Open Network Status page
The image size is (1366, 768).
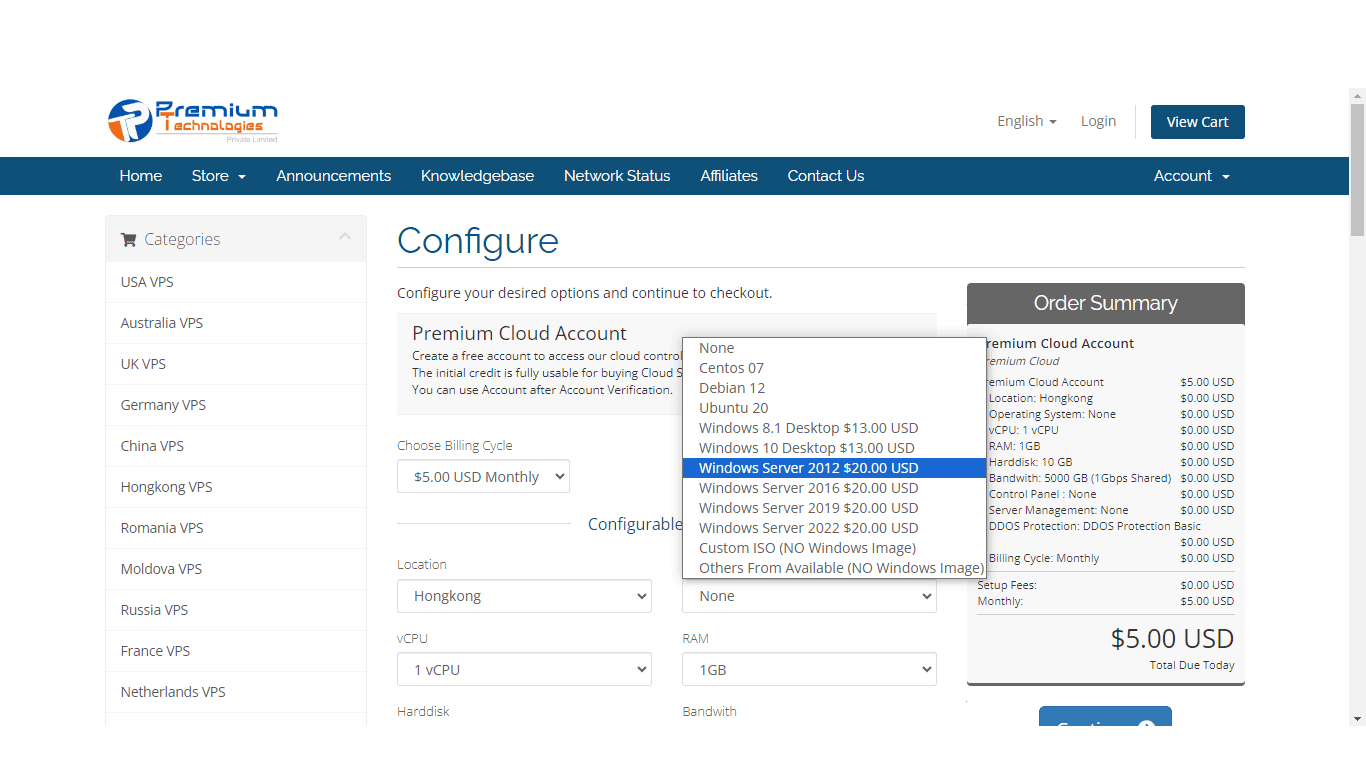point(617,176)
